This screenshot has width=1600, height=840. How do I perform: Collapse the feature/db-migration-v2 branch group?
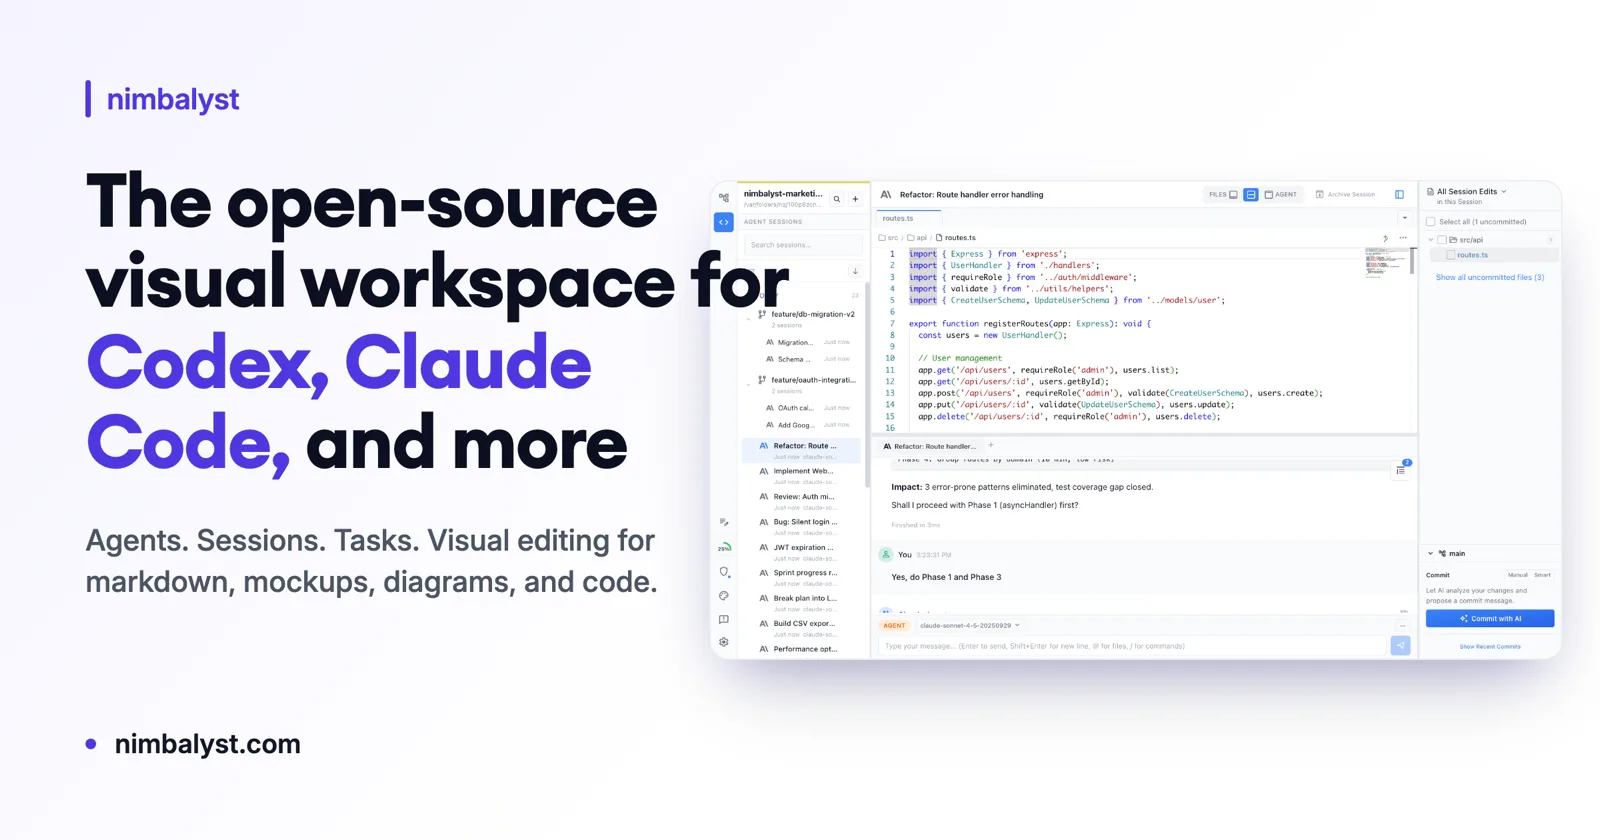(x=749, y=318)
